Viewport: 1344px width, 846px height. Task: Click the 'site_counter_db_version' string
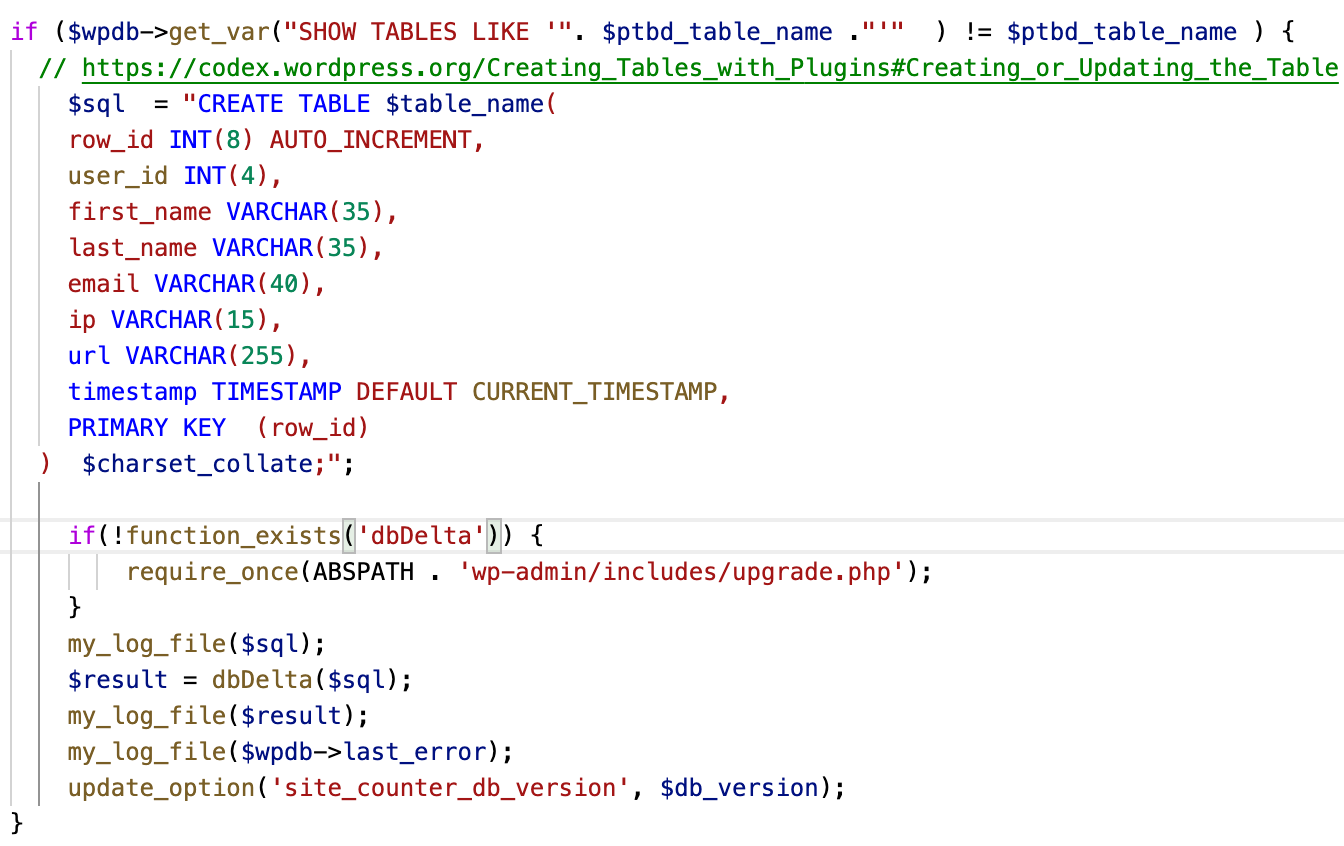coord(451,788)
